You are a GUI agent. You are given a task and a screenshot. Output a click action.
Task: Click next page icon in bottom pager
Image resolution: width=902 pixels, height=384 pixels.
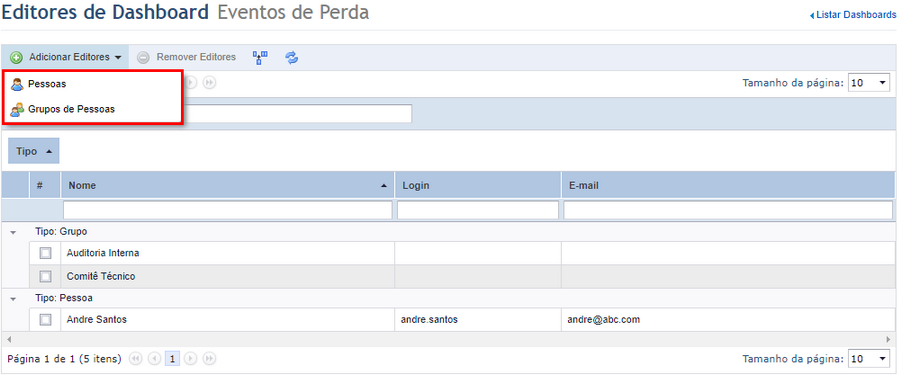tap(190, 359)
